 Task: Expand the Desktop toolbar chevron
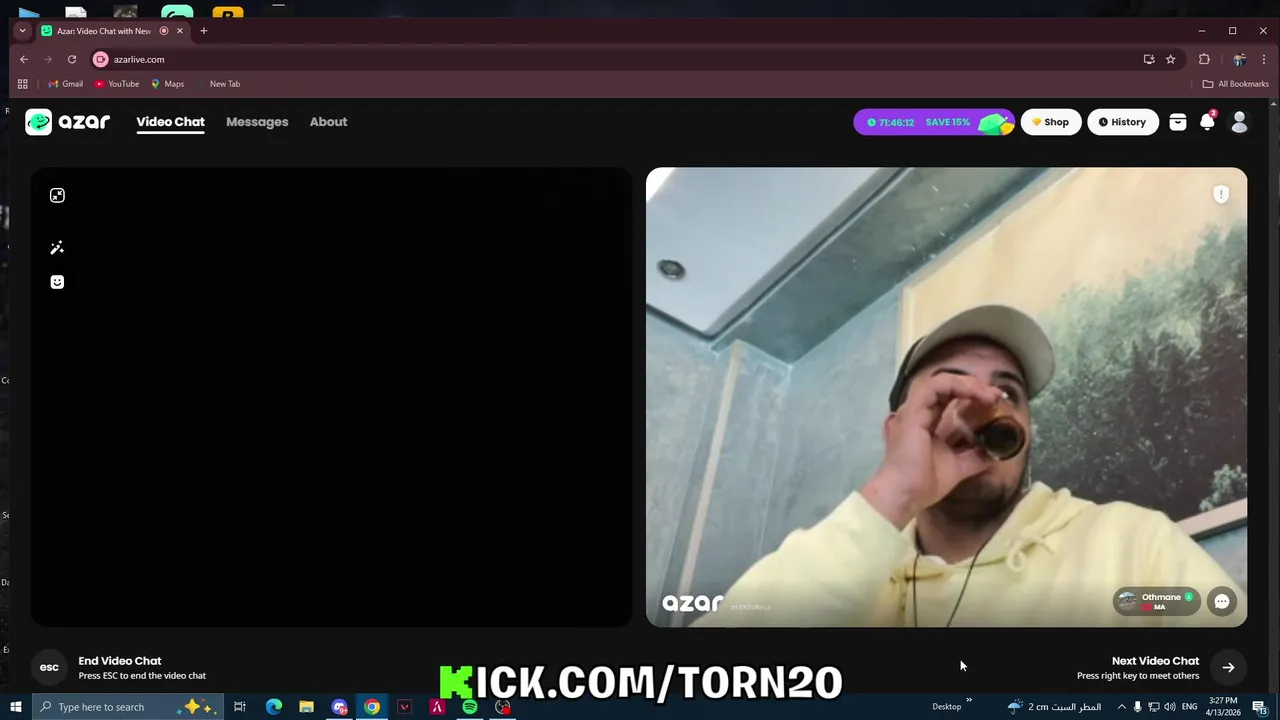tap(969, 701)
